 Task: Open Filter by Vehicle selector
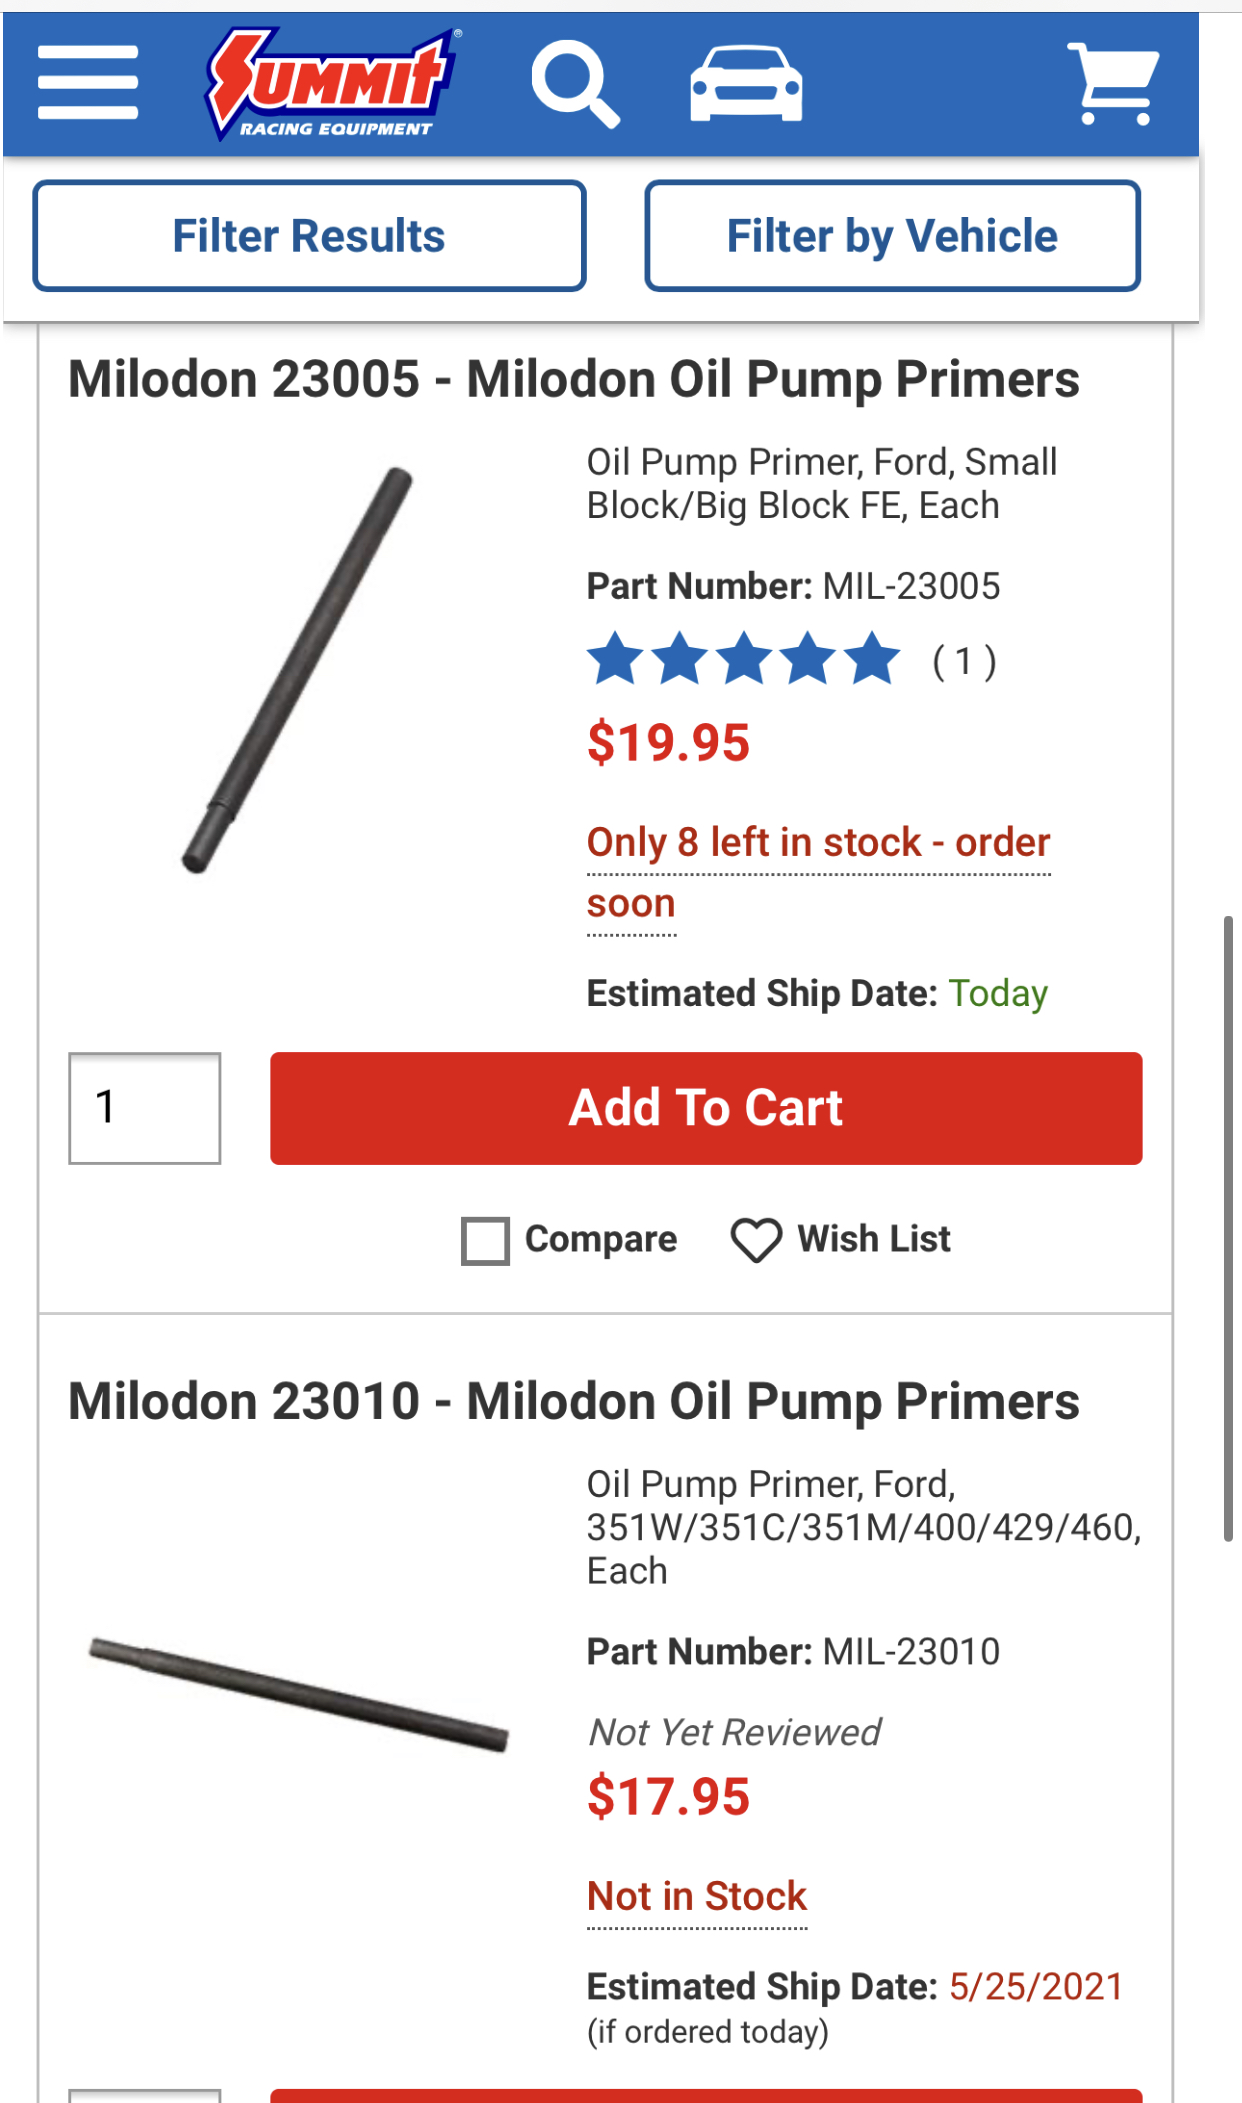click(x=892, y=236)
